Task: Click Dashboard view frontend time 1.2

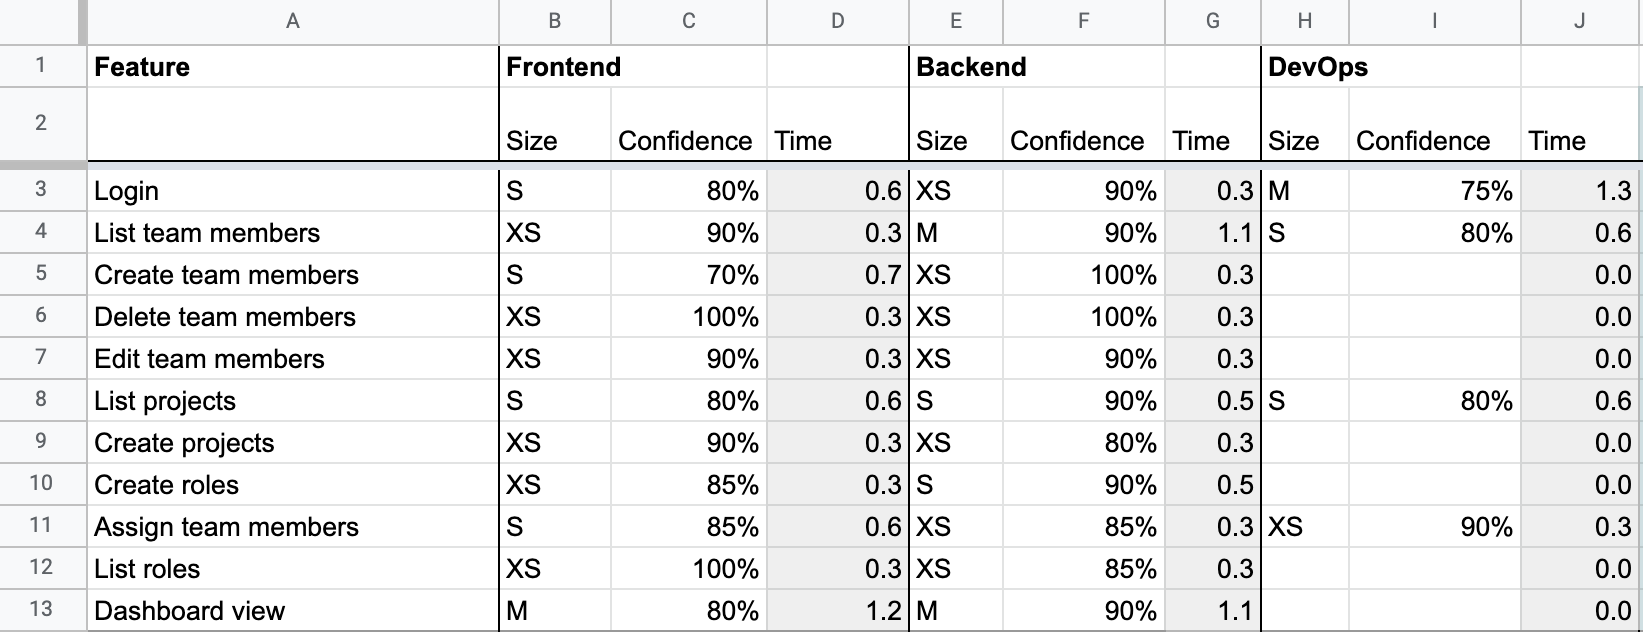Action: (x=837, y=610)
